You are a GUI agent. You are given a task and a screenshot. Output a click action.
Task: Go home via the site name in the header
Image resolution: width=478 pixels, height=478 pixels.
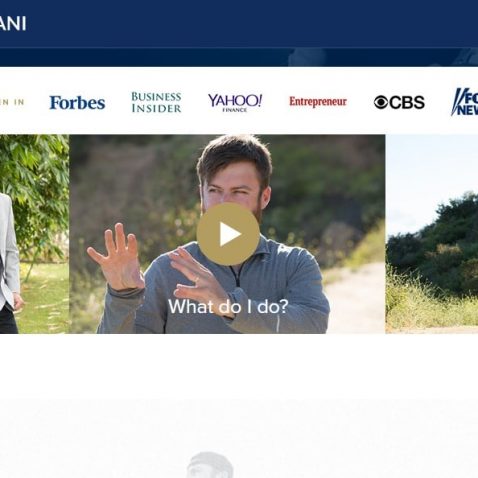point(13,24)
